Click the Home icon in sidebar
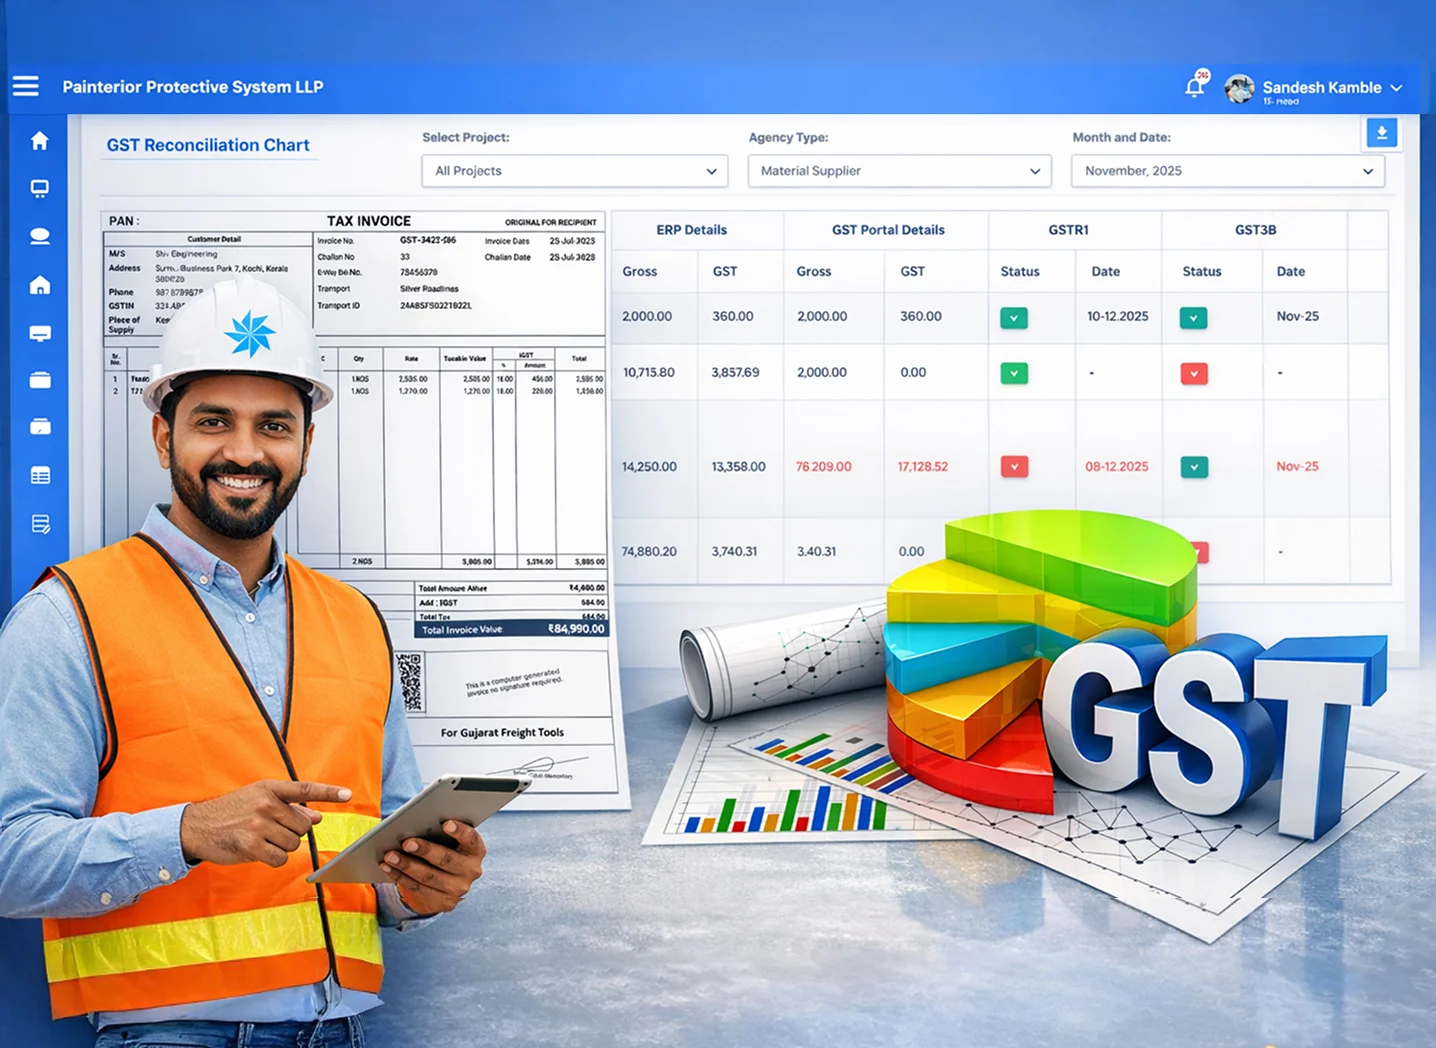Screen dimensions: 1436x1048 pos(40,141)
